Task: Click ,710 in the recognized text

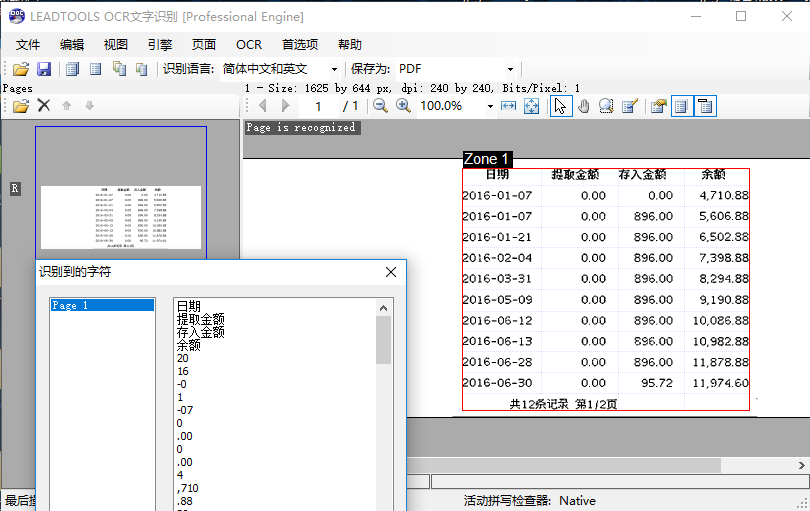Action: point(188,488)
